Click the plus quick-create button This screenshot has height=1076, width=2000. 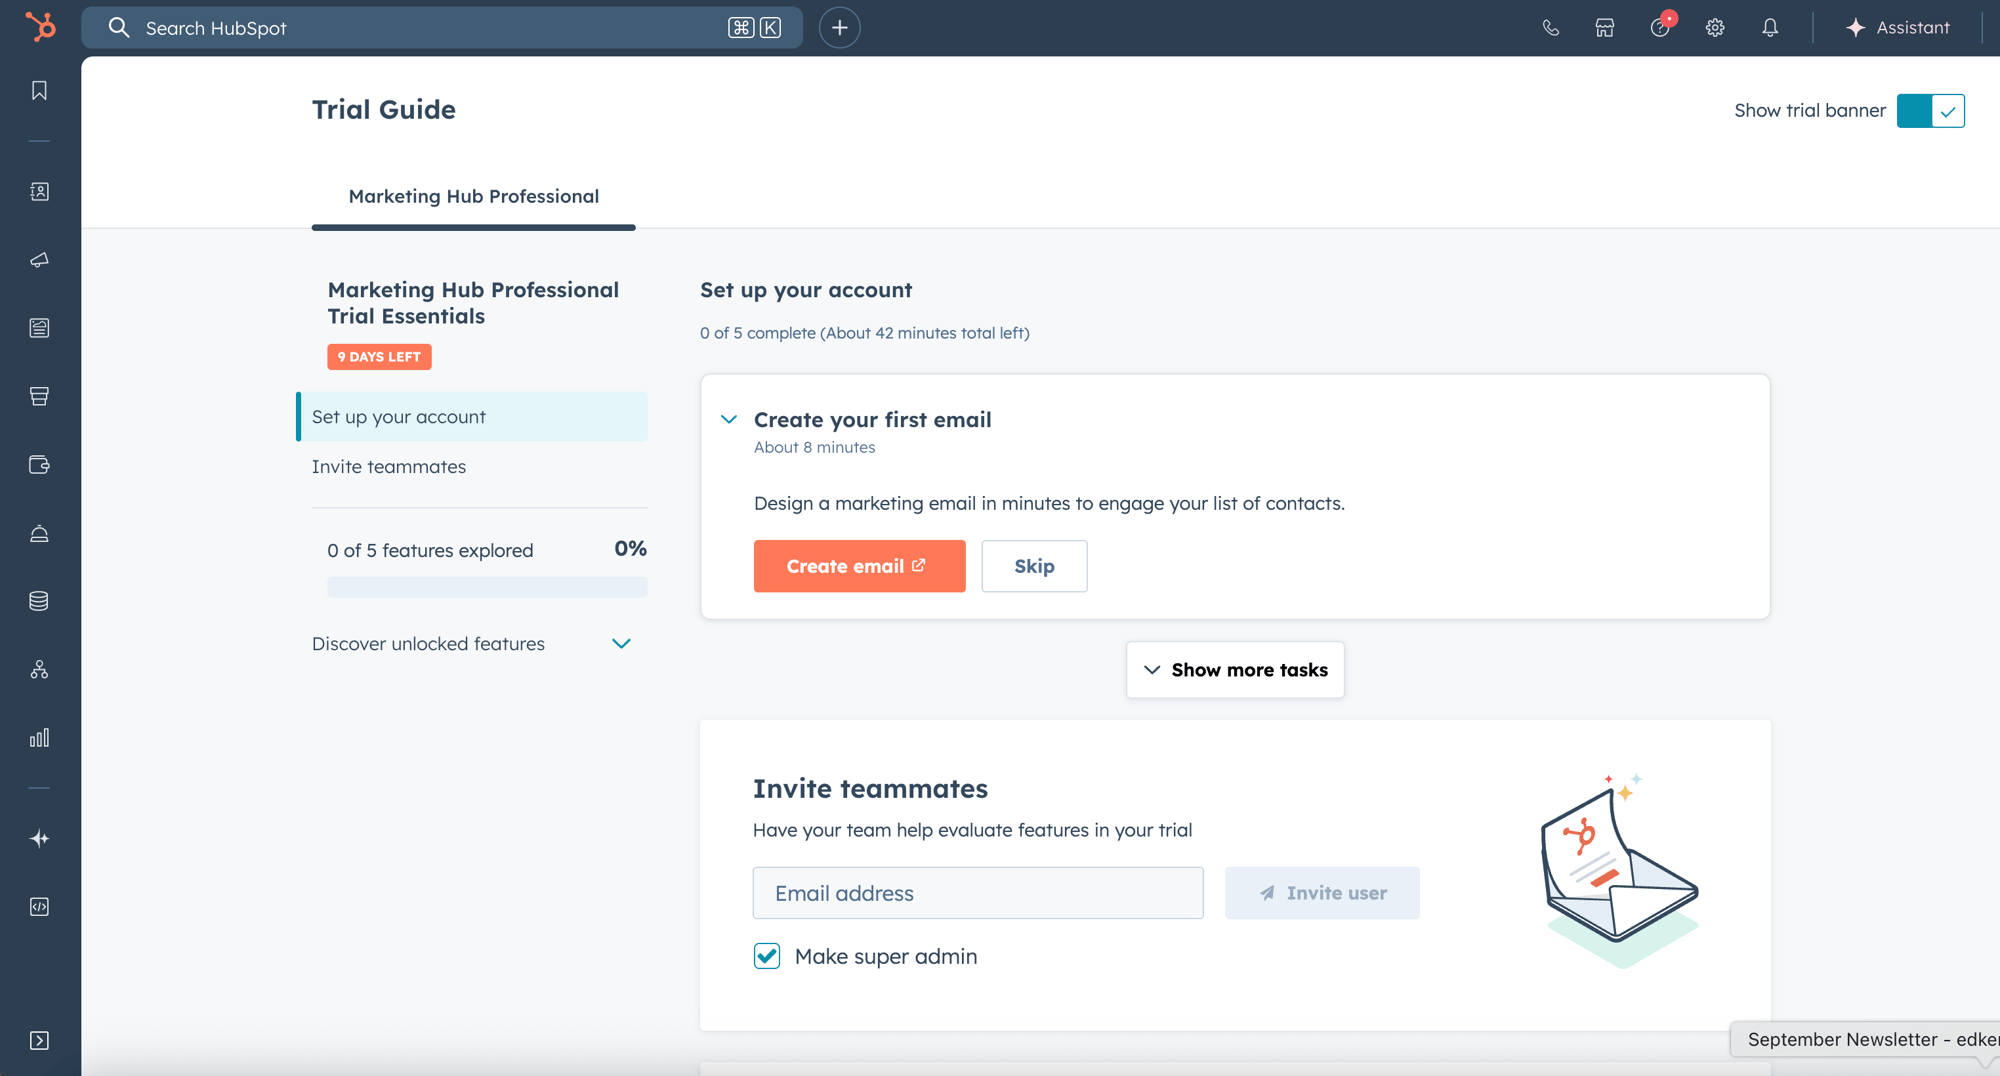(x=840, y=28)
